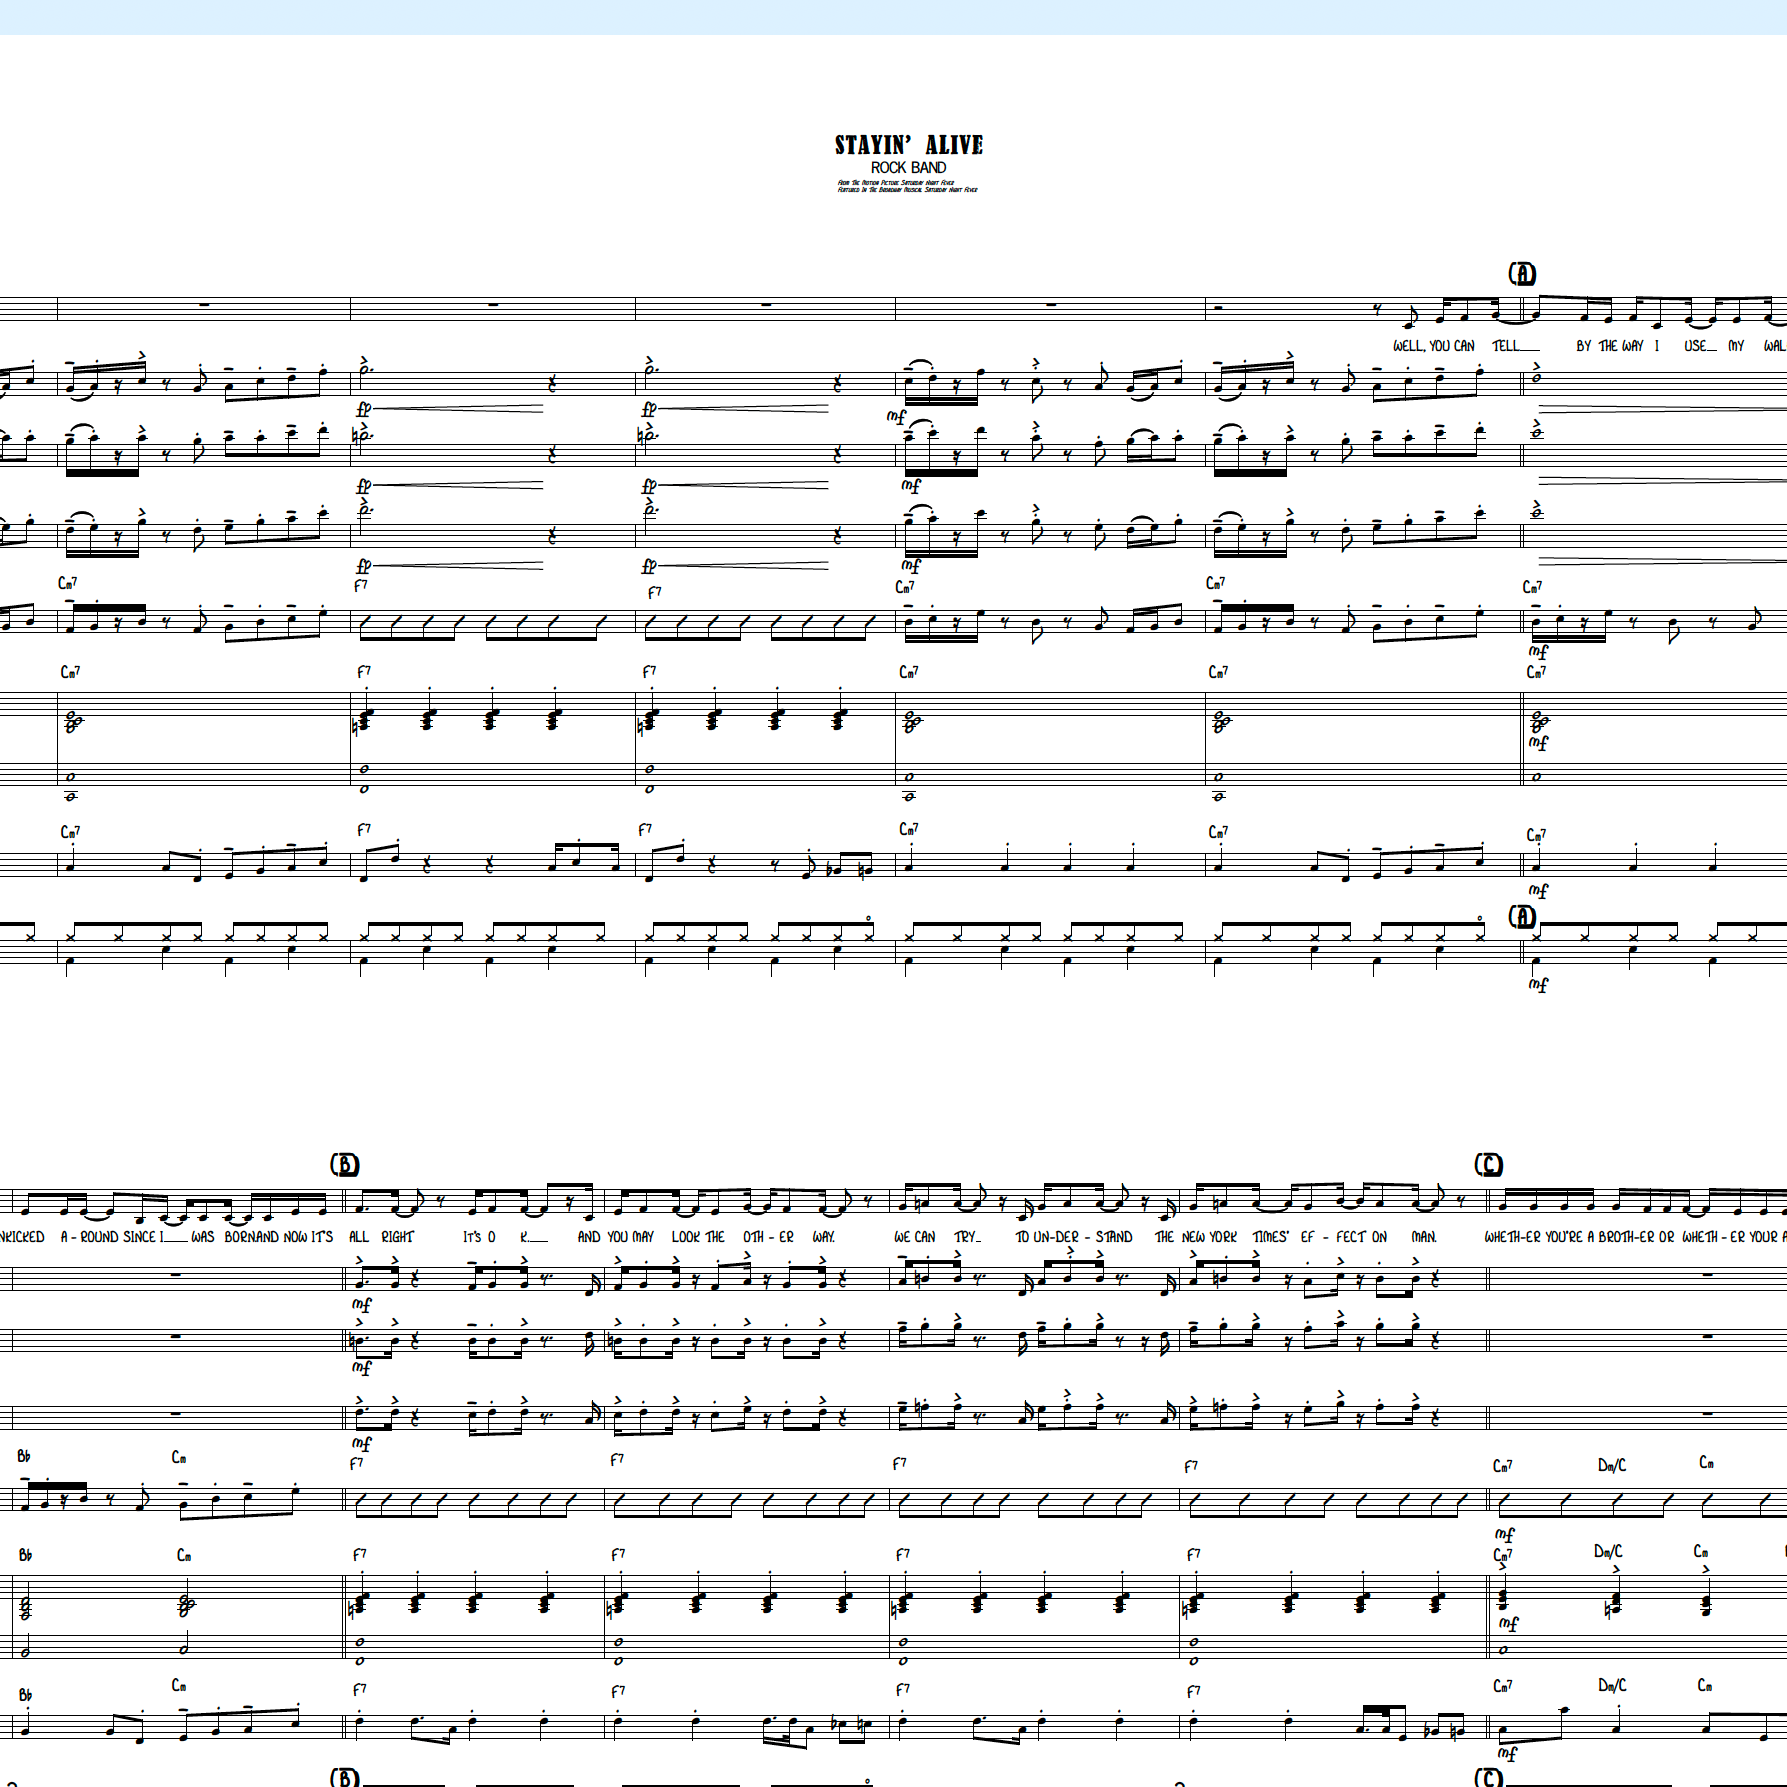Screen dimensions: 1787x1787
Task: Select the lyric "THE NEW YORK"
Action: click(x=1196, y=1237)
